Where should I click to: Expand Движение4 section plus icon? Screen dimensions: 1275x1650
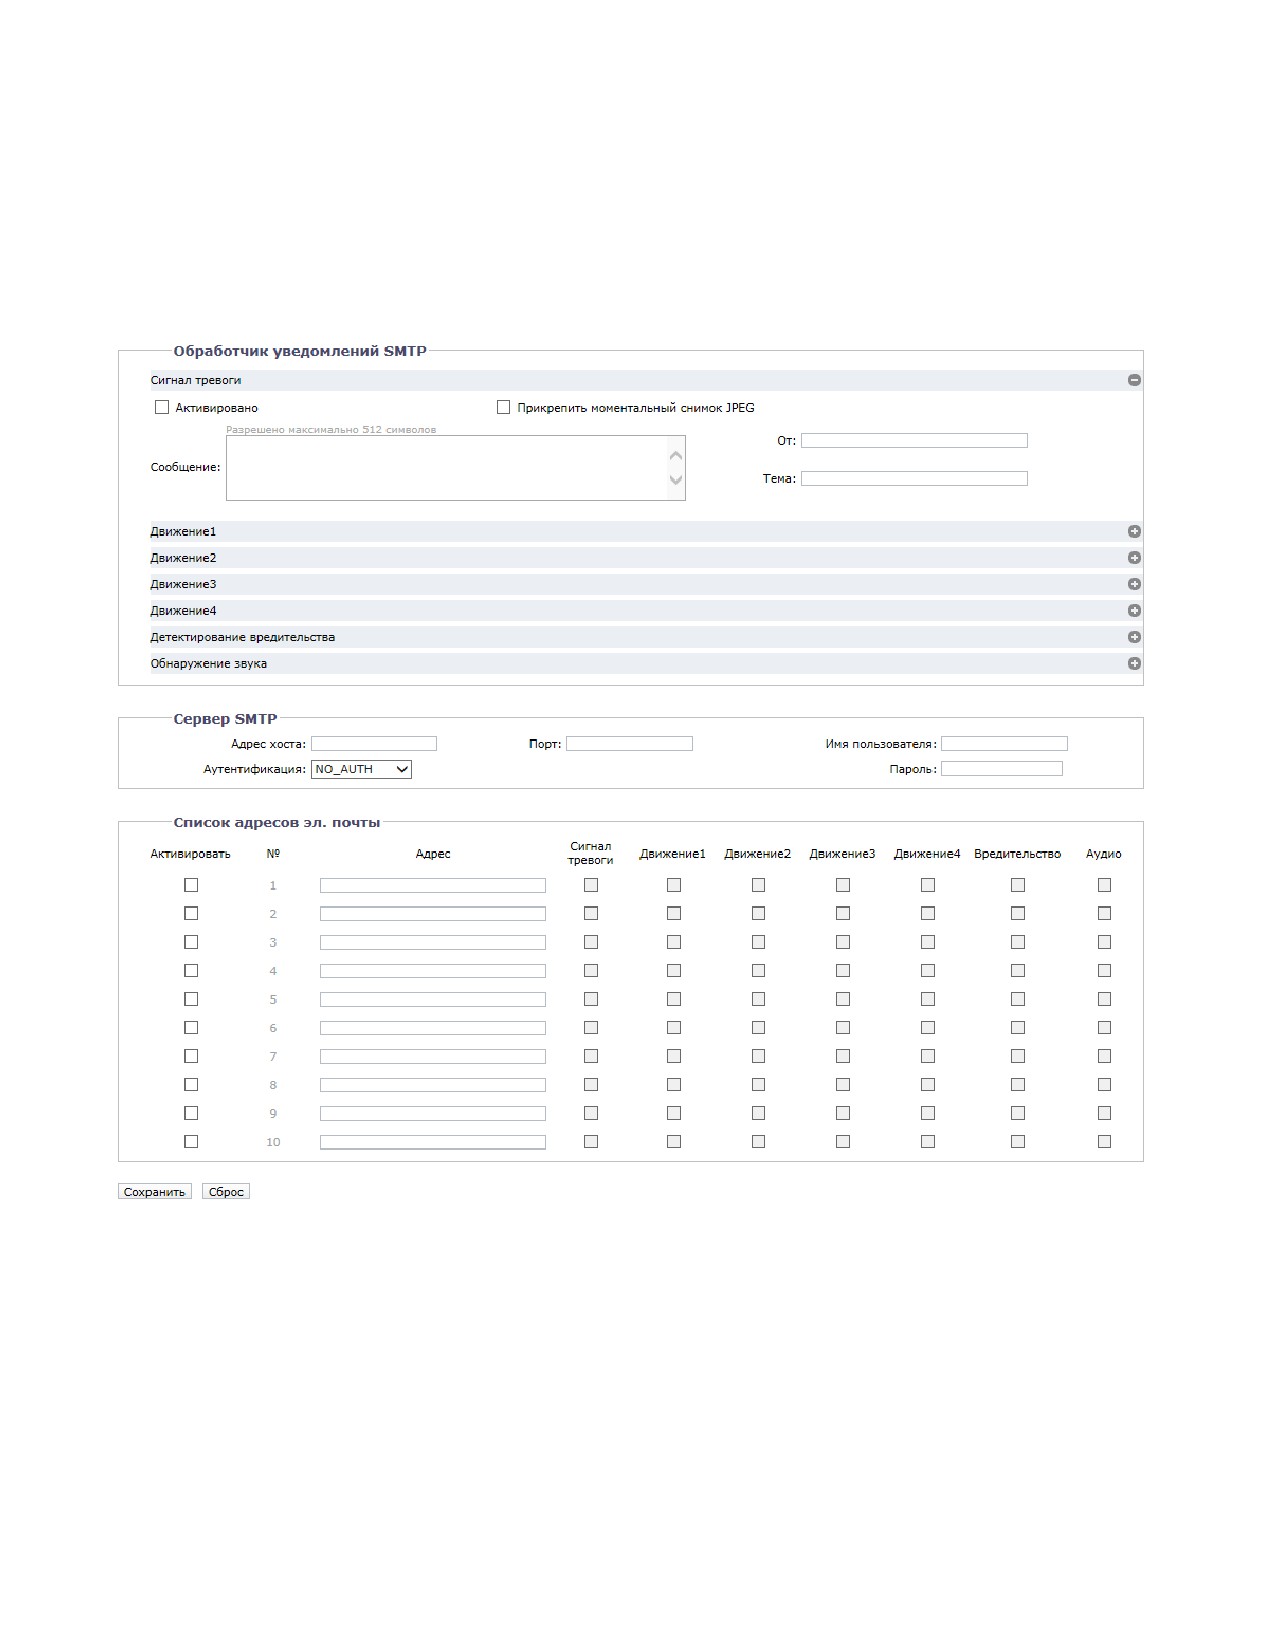[x=1134, y=611]
